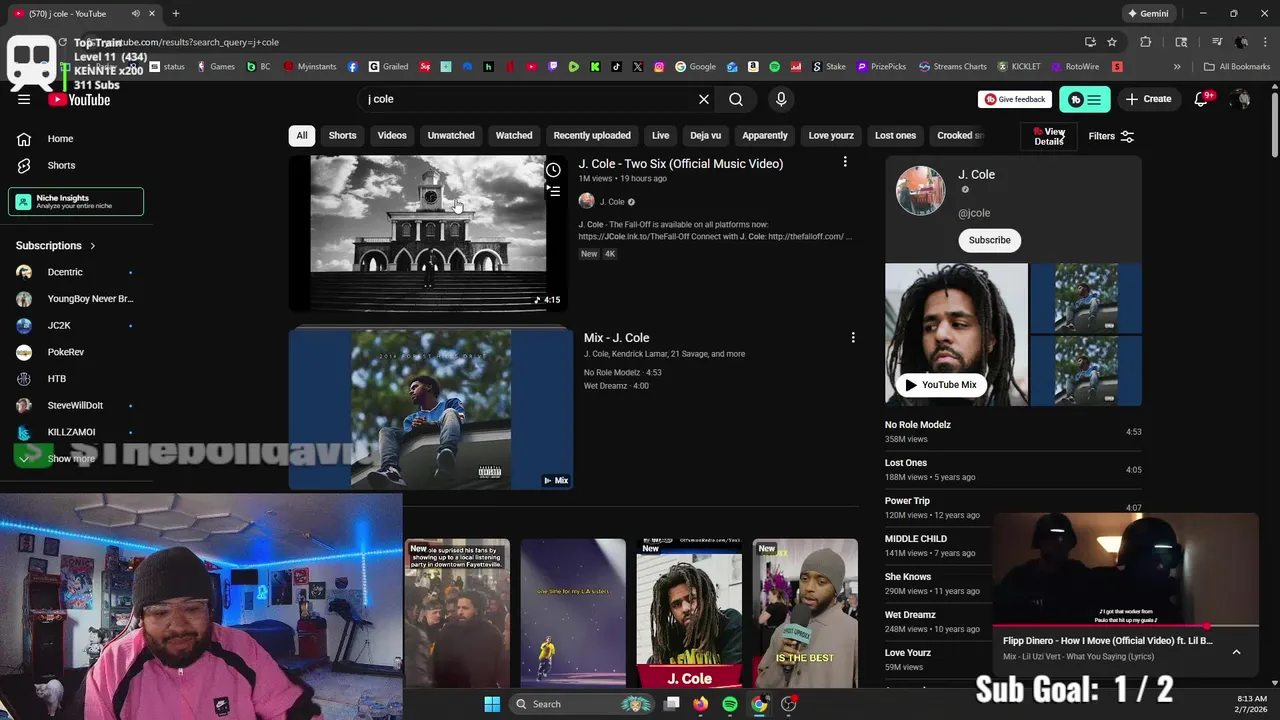Start voice search with the microphone icon
Viewport: 1280px width, 720px height.
click(x=781, y=99)
